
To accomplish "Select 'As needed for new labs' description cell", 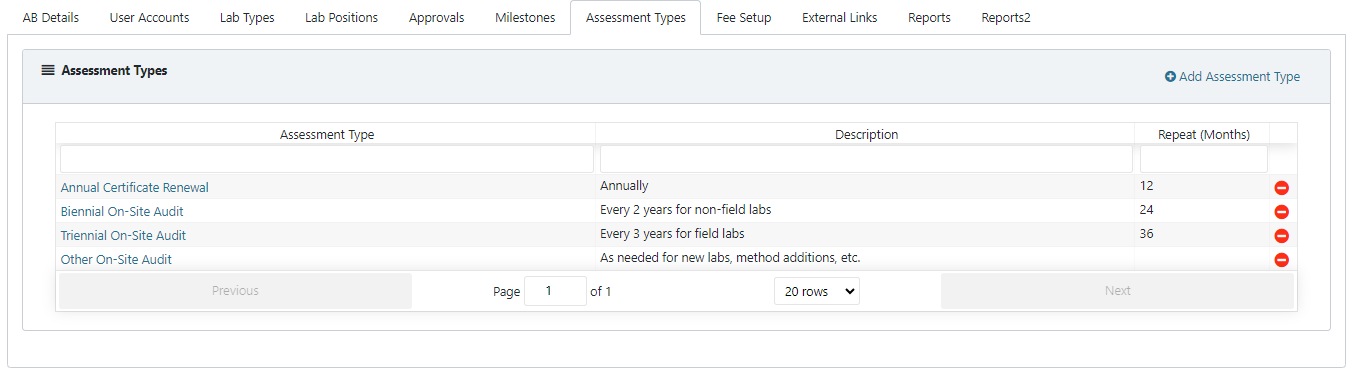I will click(866, 258).
